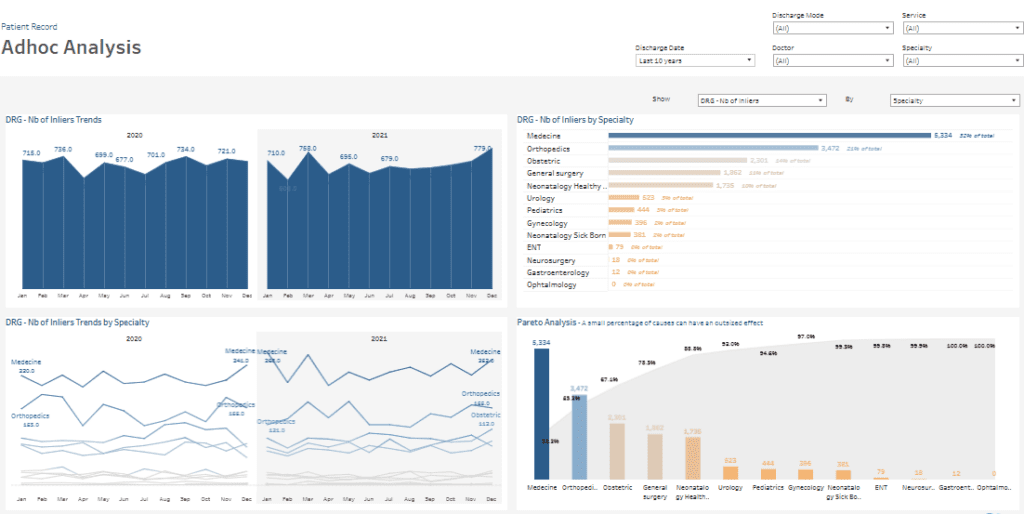Click the 2020 Medecine start label with 220.0

coord(26,366)
